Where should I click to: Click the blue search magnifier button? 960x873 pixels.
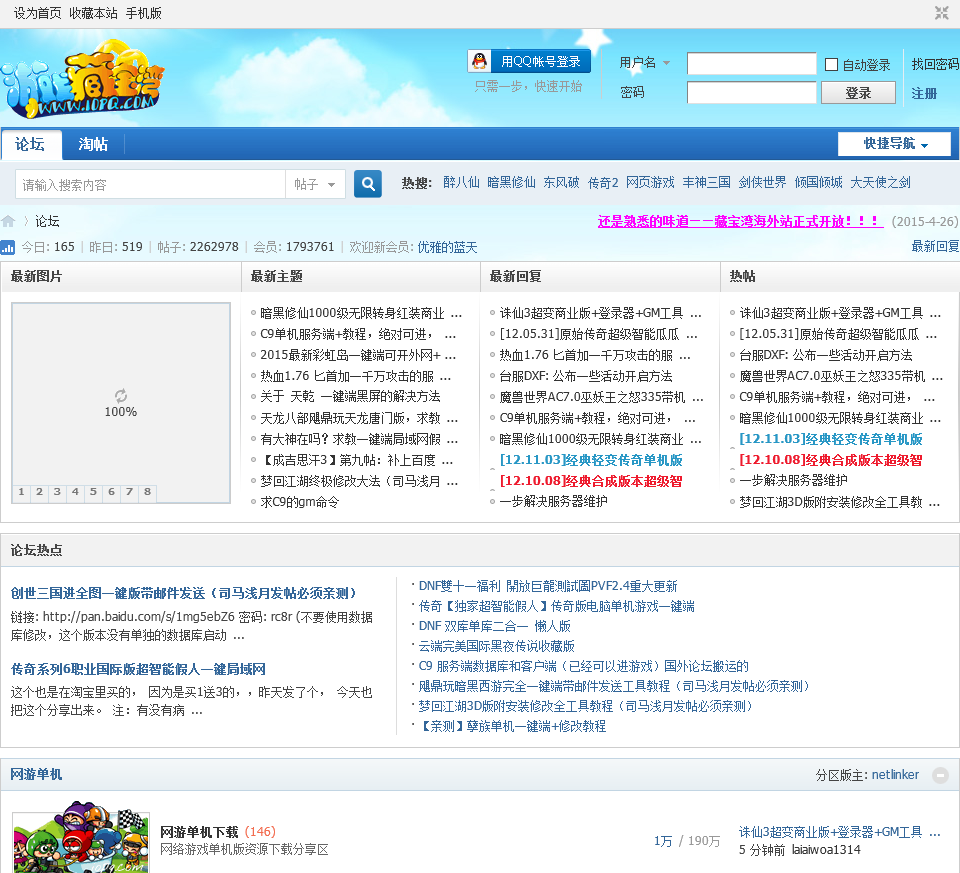tap(368, 184)
